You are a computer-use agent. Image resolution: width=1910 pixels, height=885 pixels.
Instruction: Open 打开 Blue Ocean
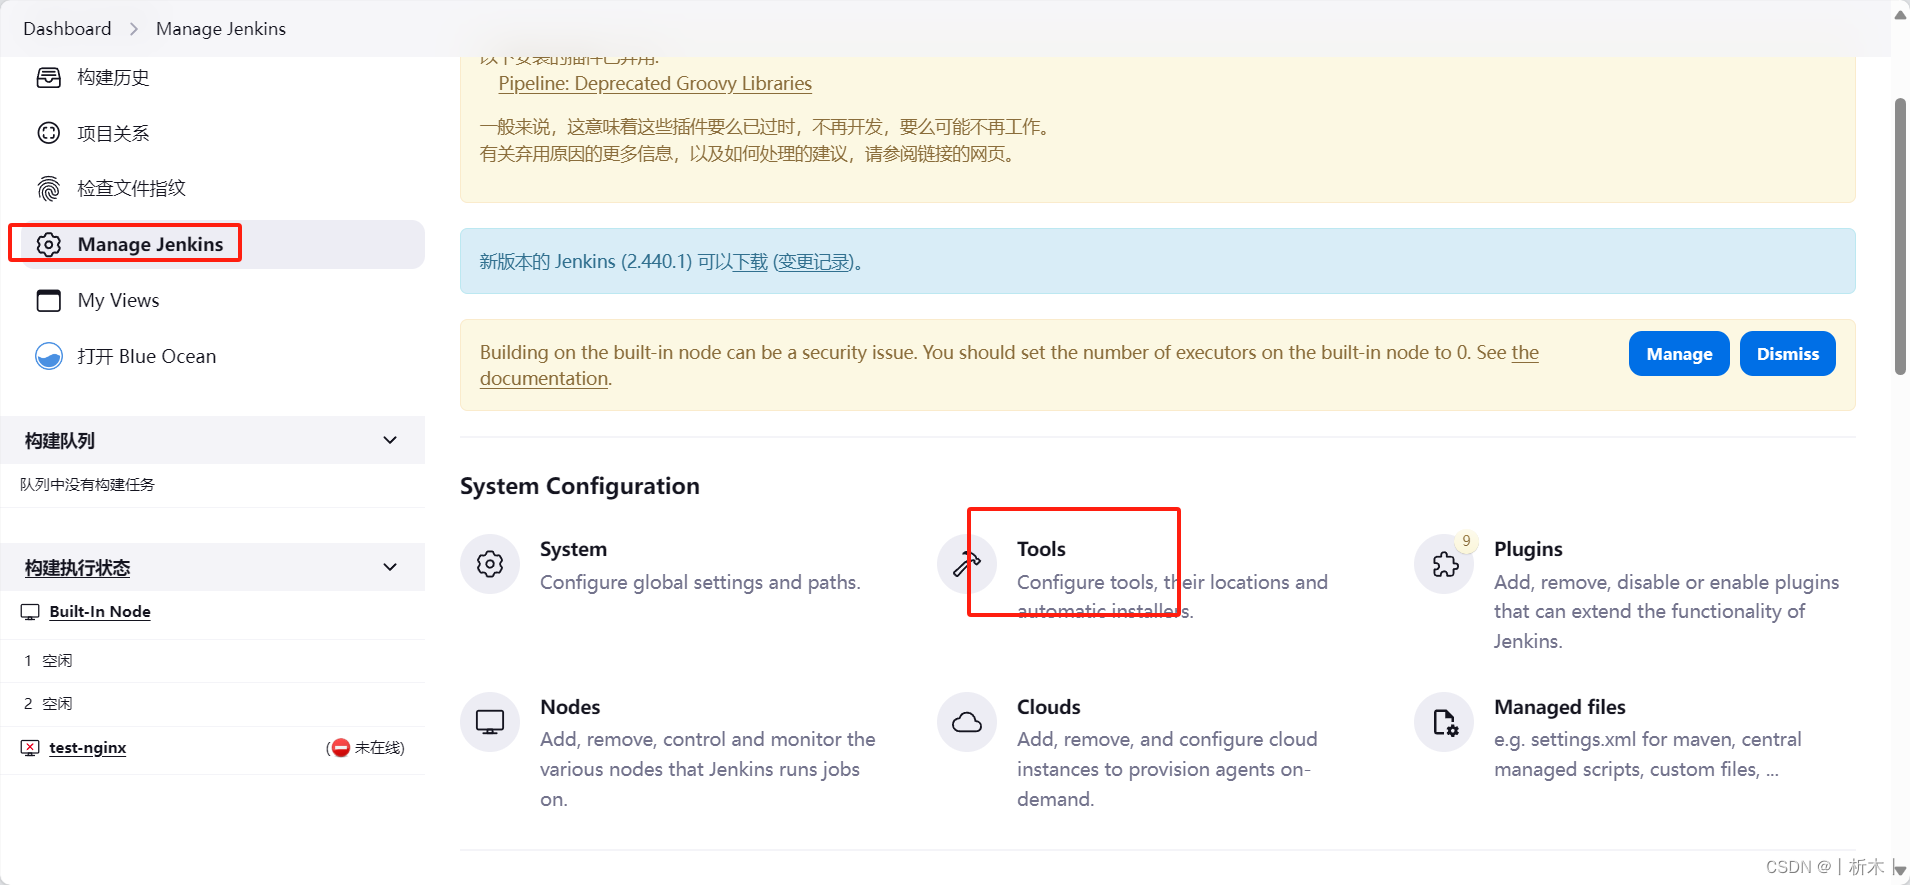[x=146, y=356]
